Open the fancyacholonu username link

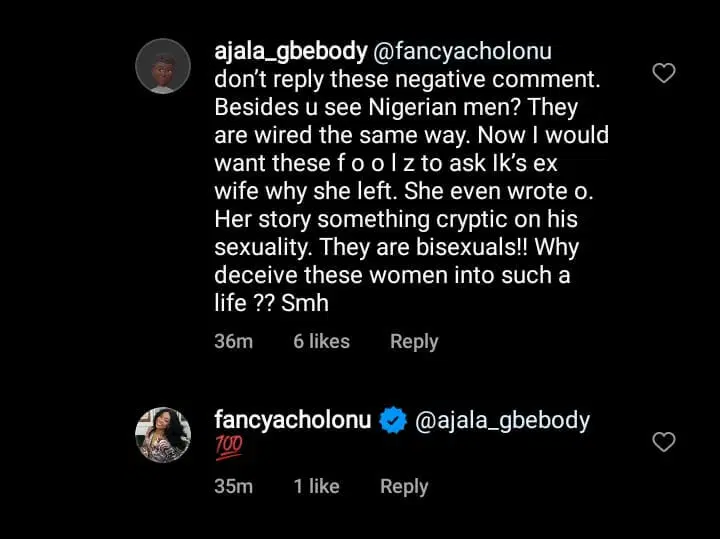coord(293,420)
